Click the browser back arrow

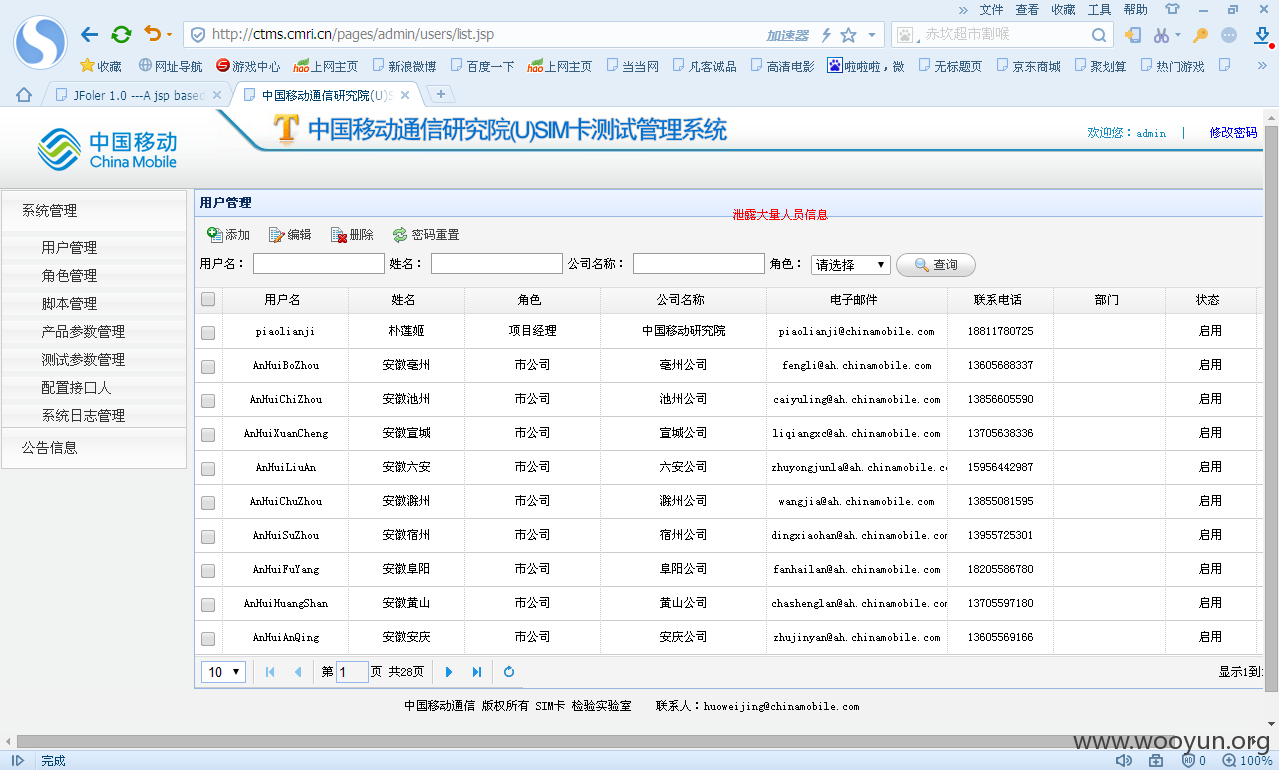click(90, 35)
